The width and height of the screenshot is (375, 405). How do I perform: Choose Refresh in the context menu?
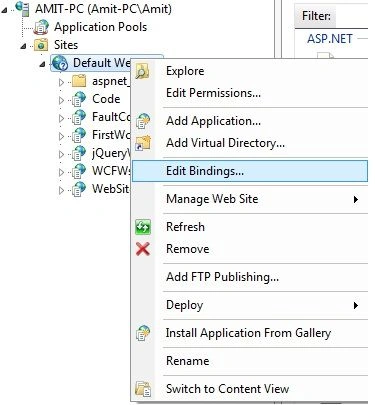[250, 227]
